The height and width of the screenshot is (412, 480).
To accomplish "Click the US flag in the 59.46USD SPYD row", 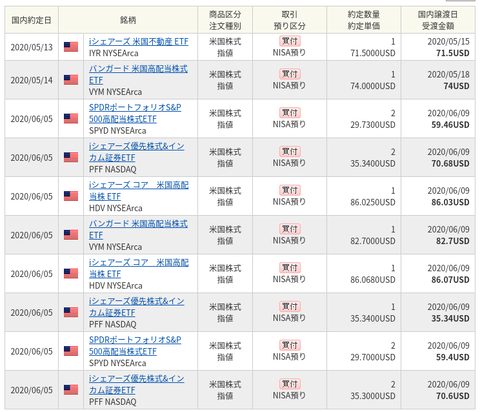I will [x=71, y=119].
